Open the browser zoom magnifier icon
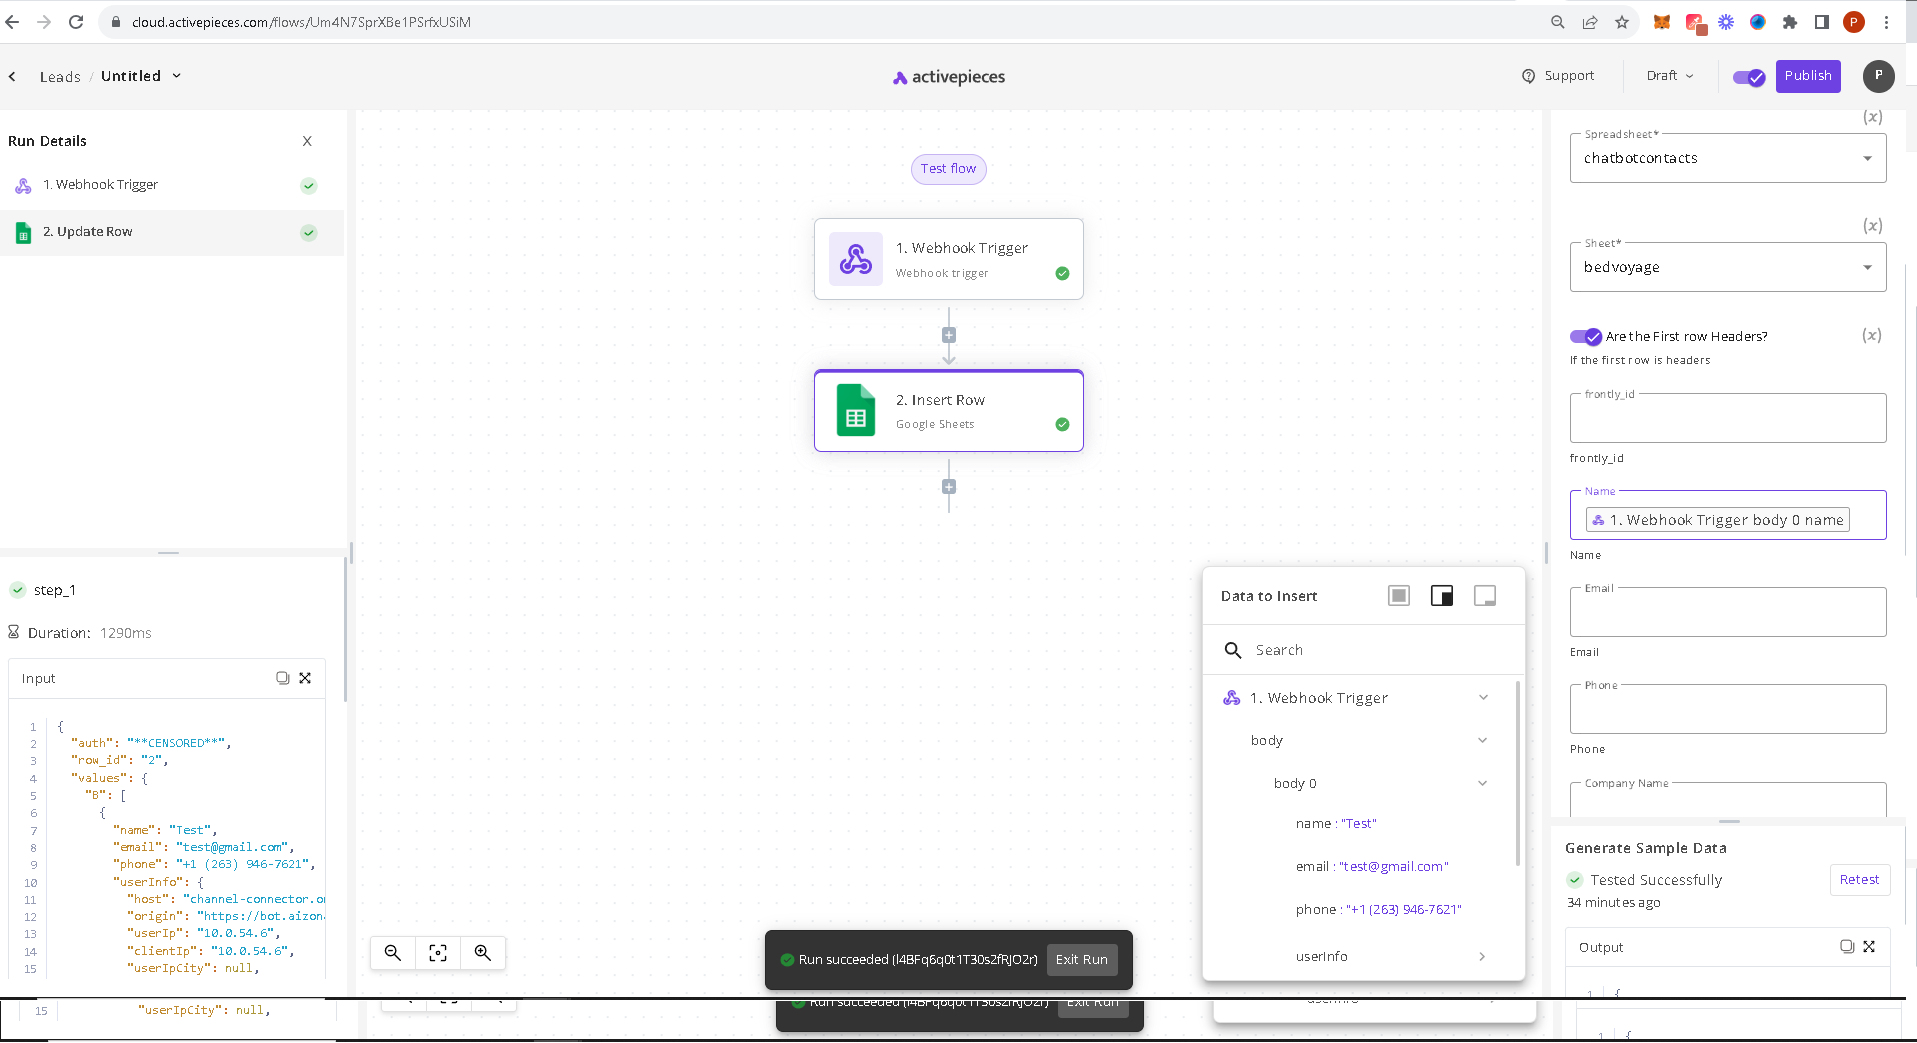The height and width of the screenshot is (1043, 1917). pos(1558,22)
